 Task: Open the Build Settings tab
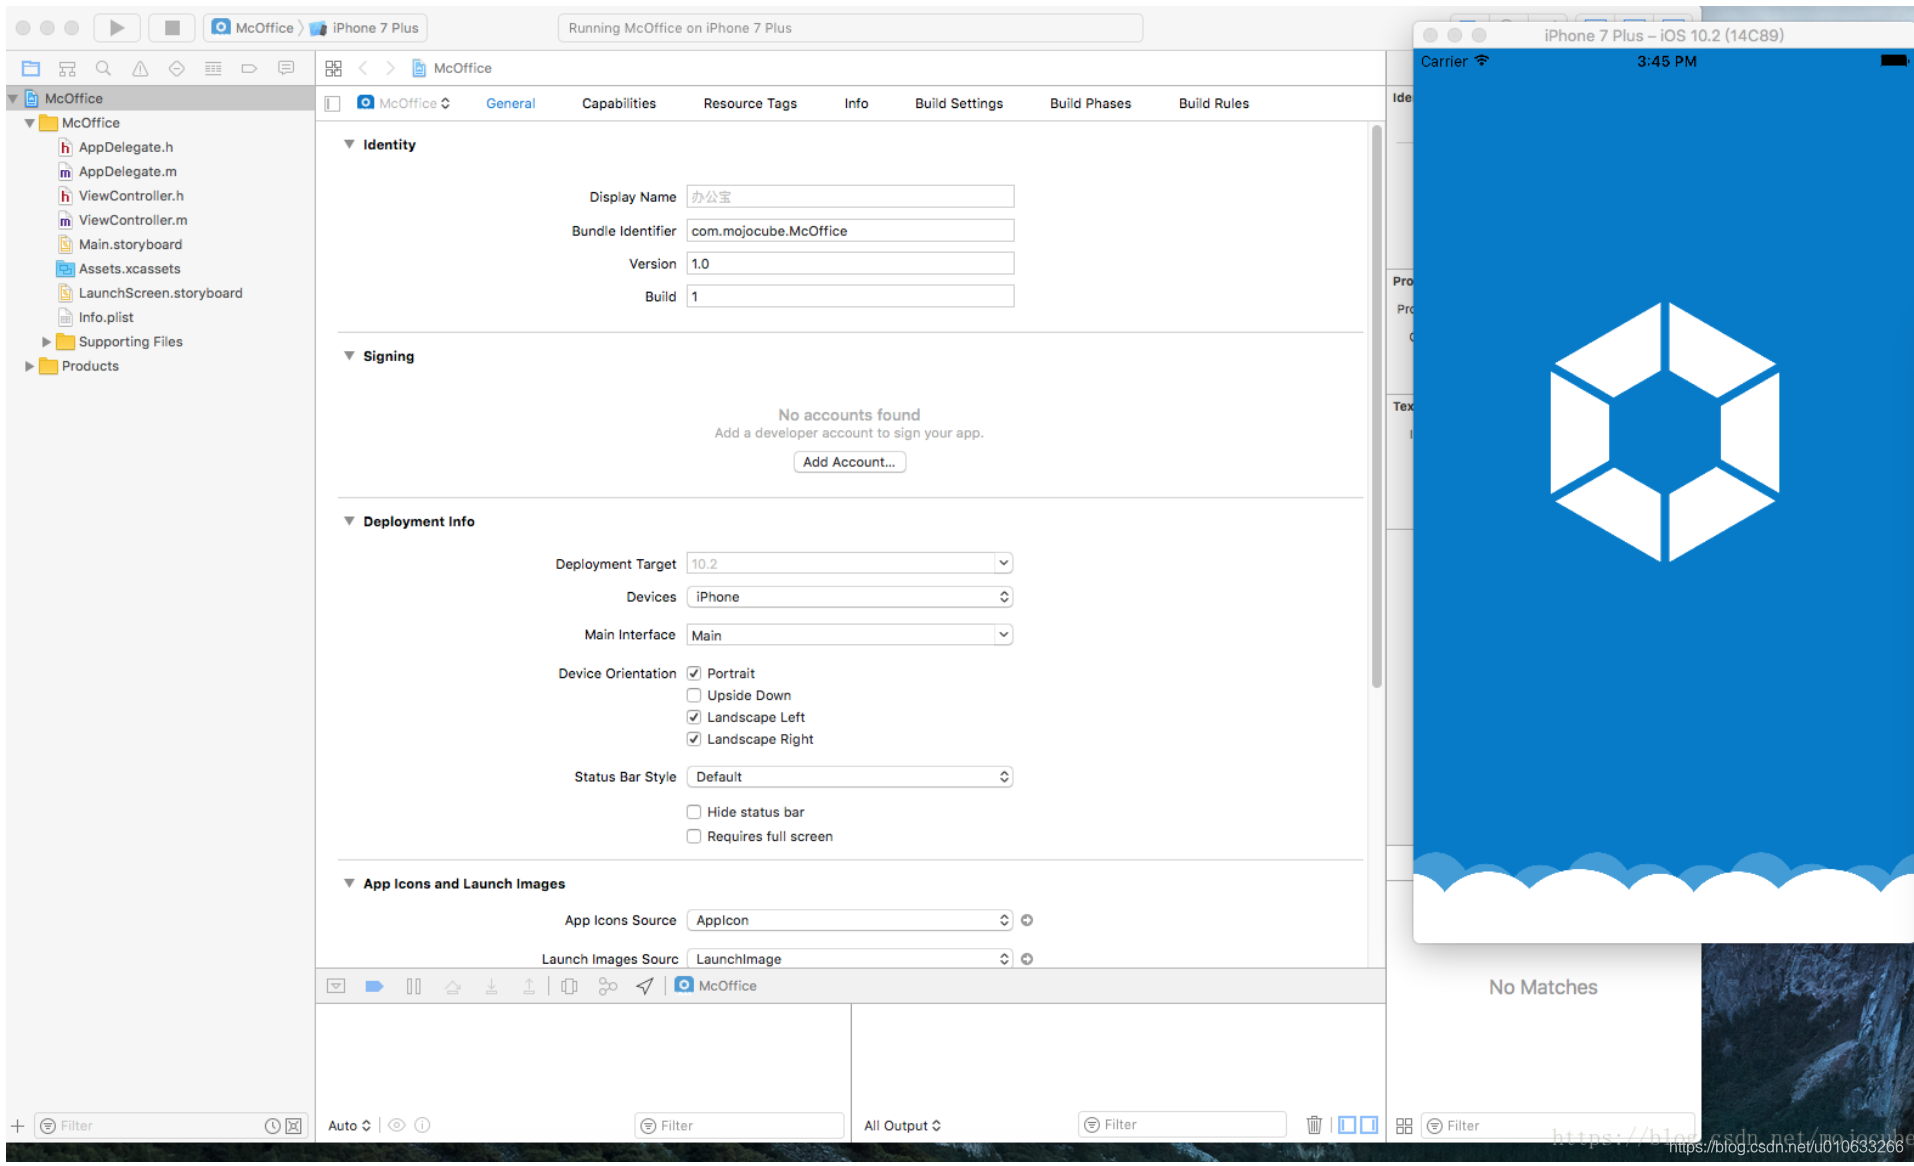pos(959,103)
